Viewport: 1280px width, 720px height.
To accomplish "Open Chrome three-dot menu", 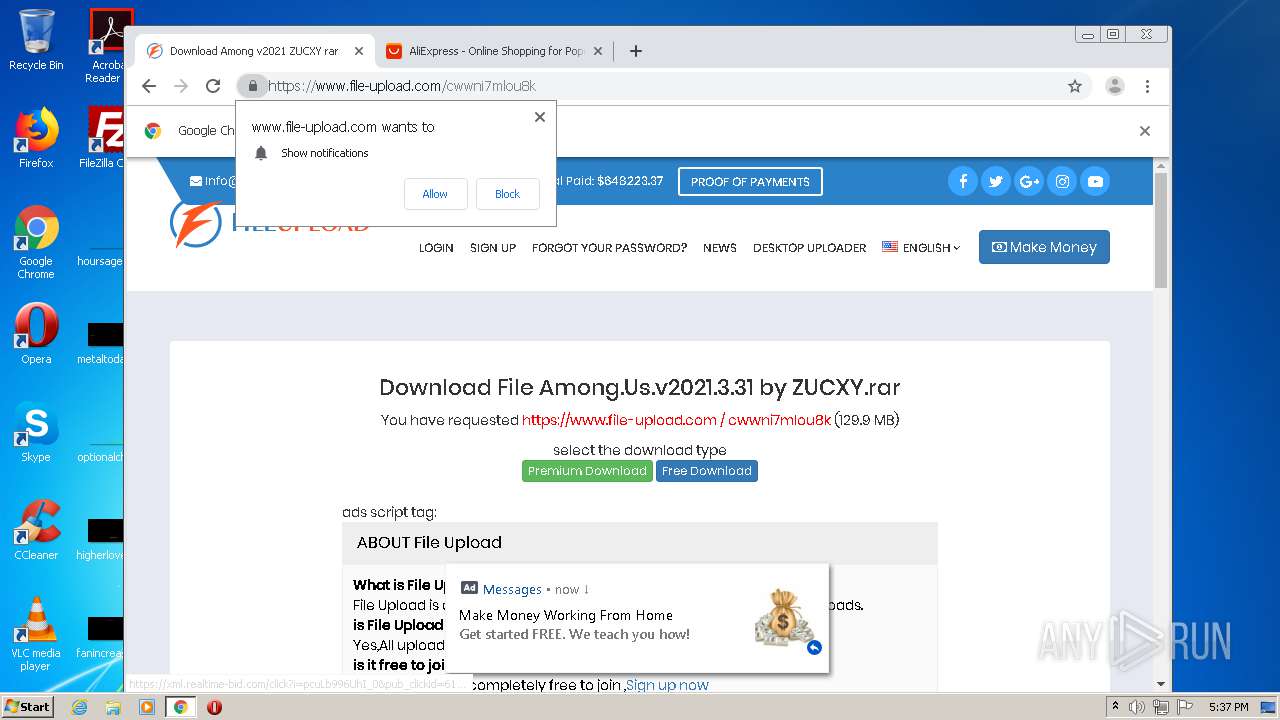I will pos(1148,86).
